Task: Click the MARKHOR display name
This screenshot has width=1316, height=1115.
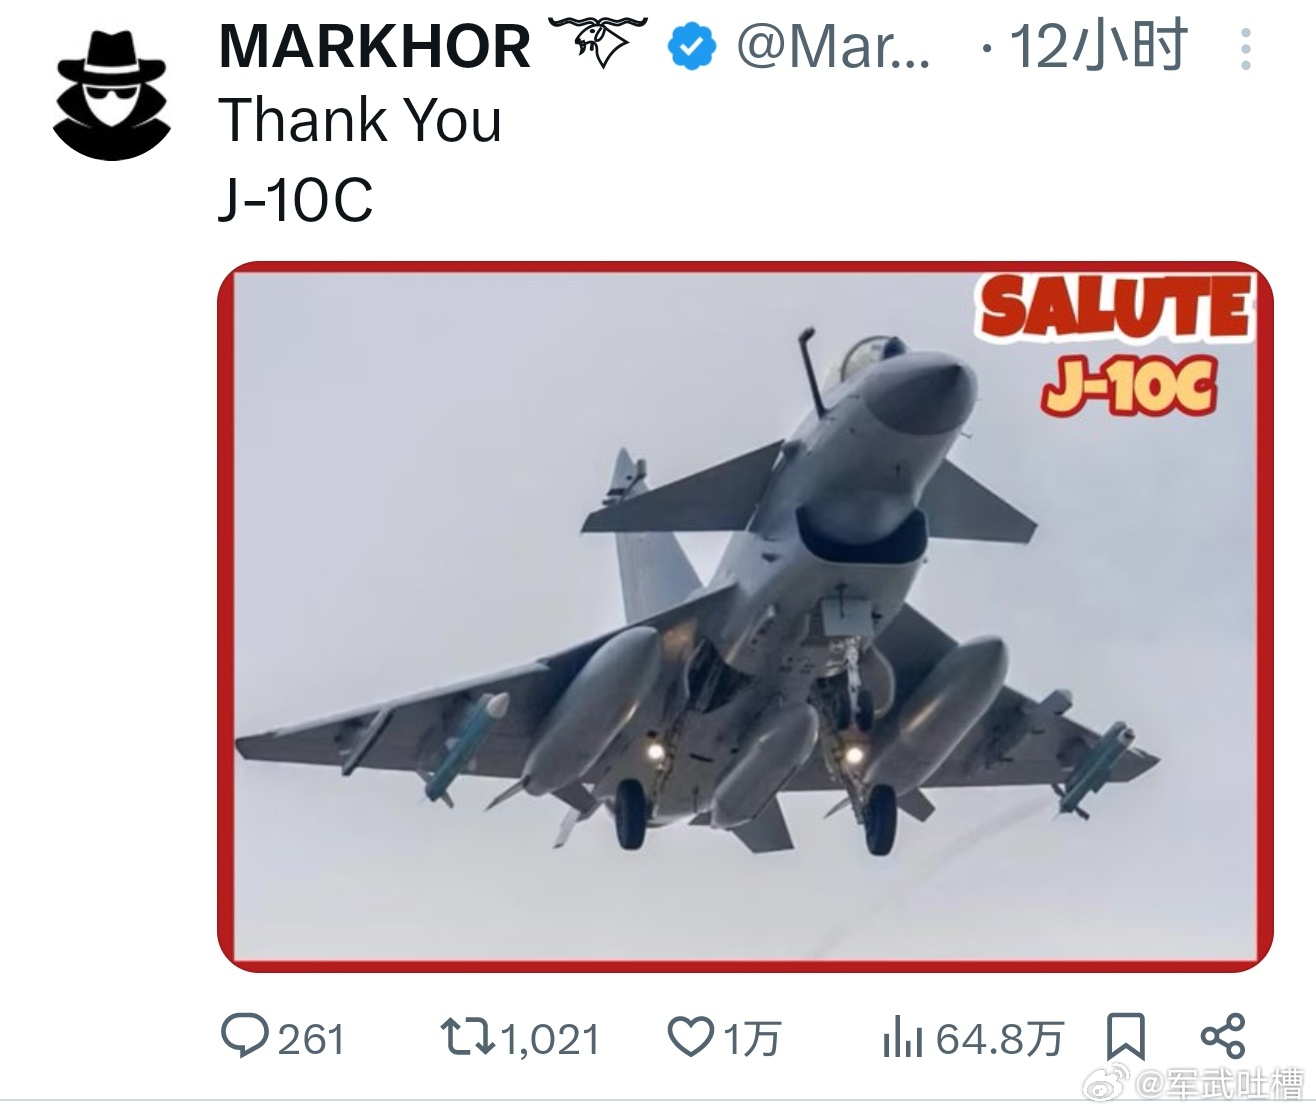Action: [x=374, y=47]
